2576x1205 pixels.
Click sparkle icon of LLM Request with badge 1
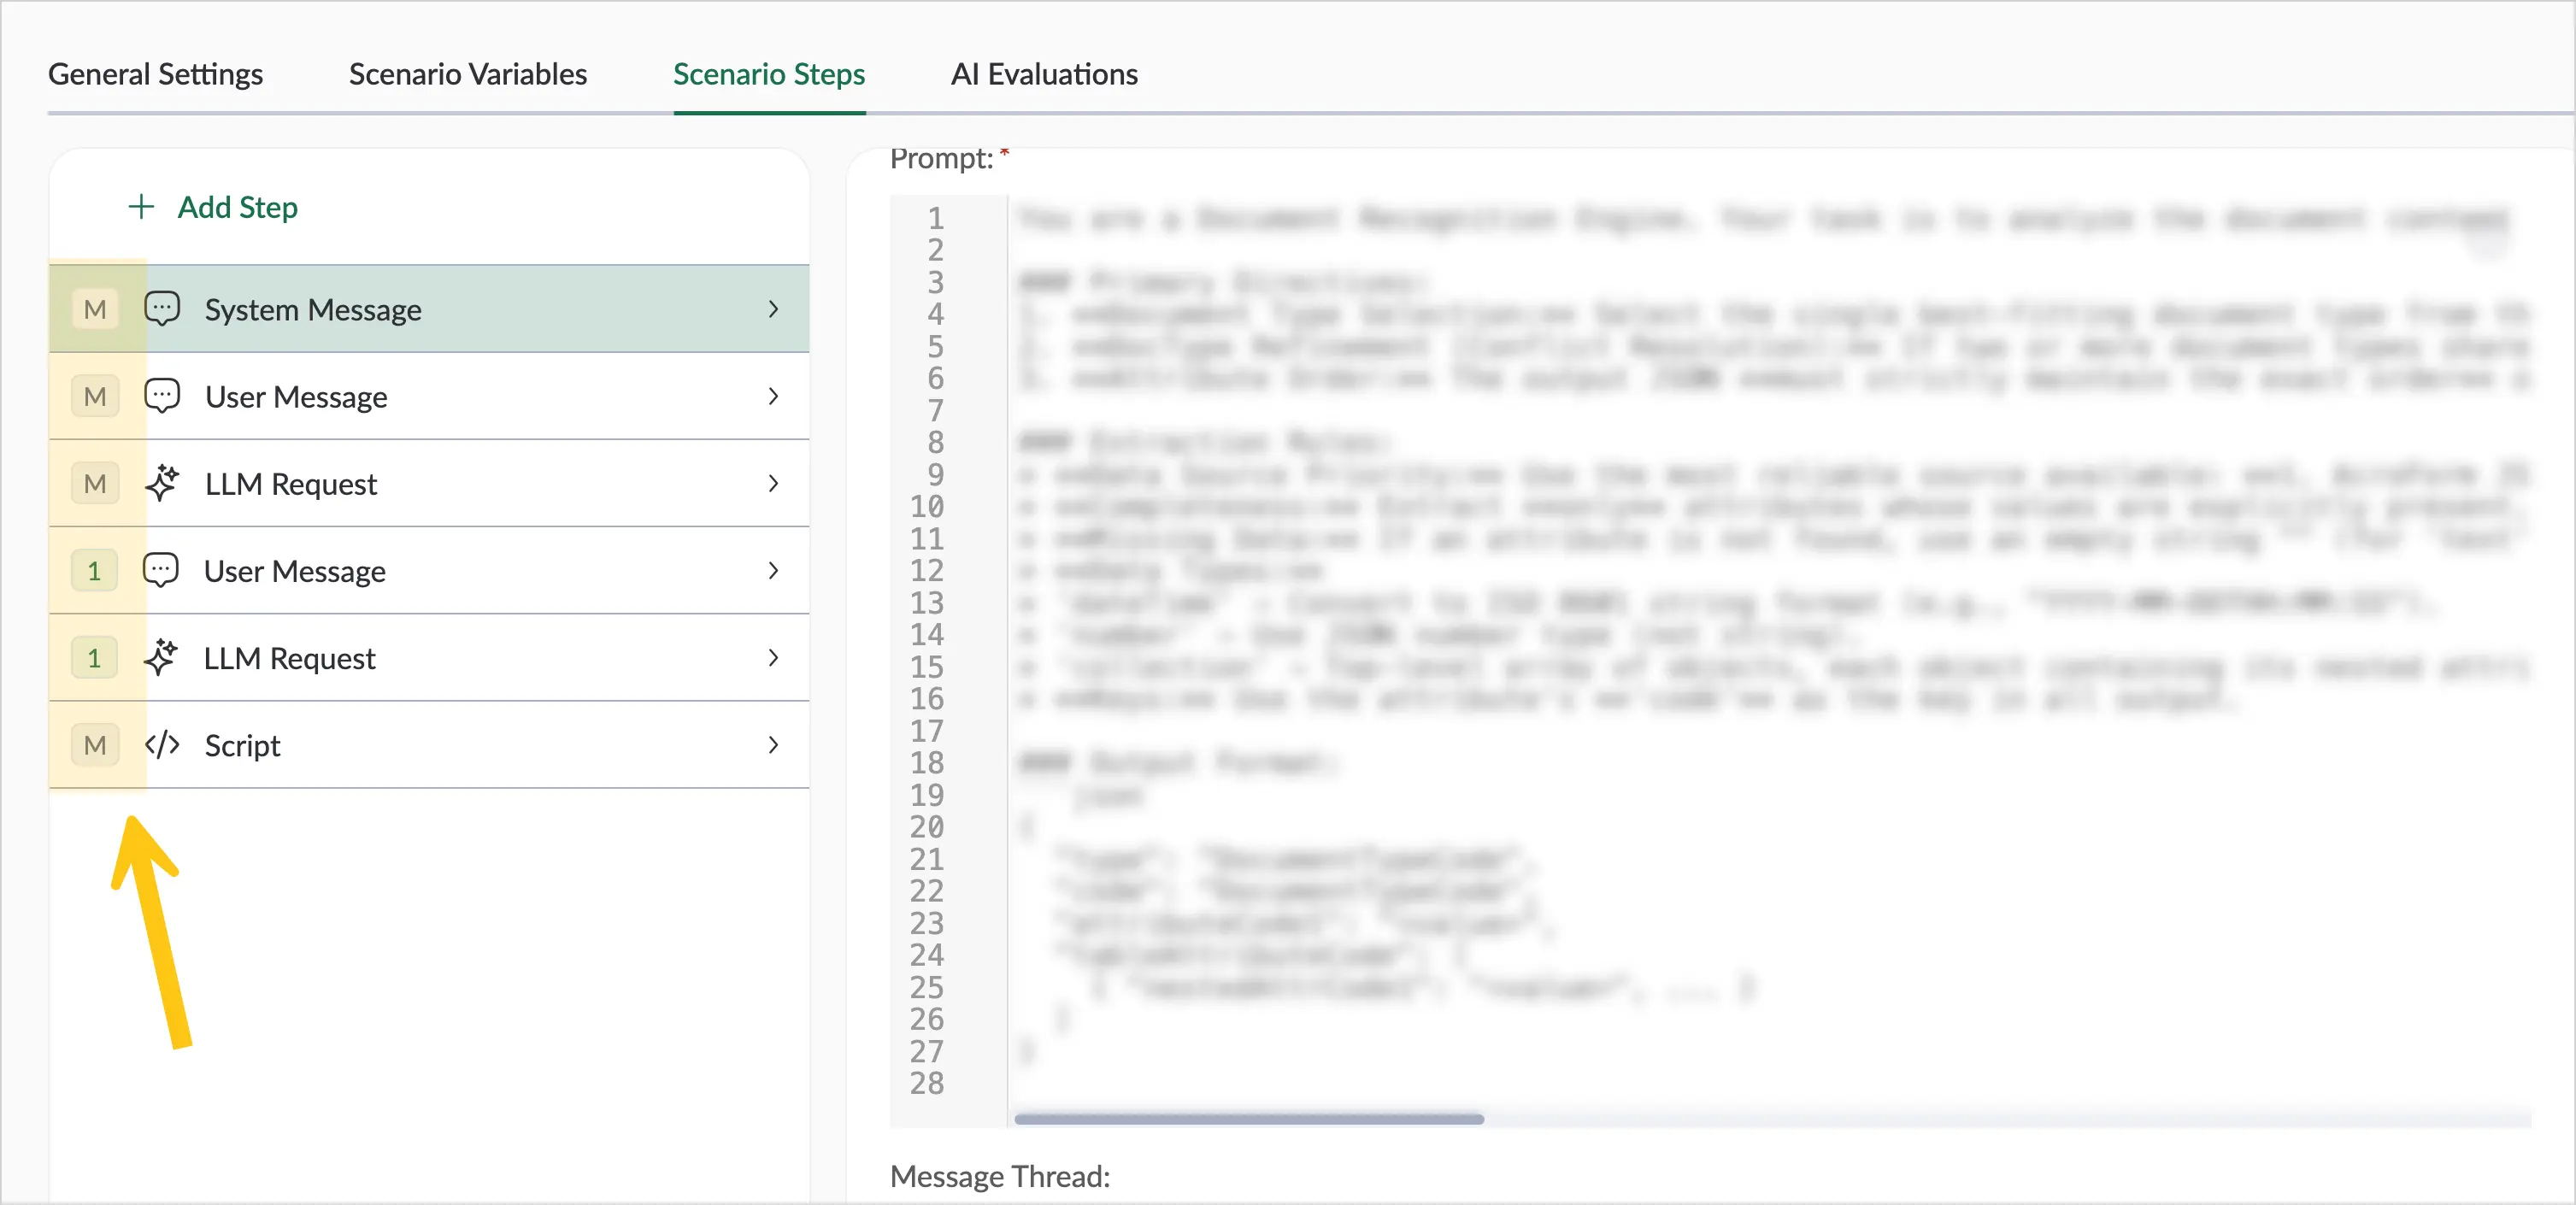[x=161, y=657]
